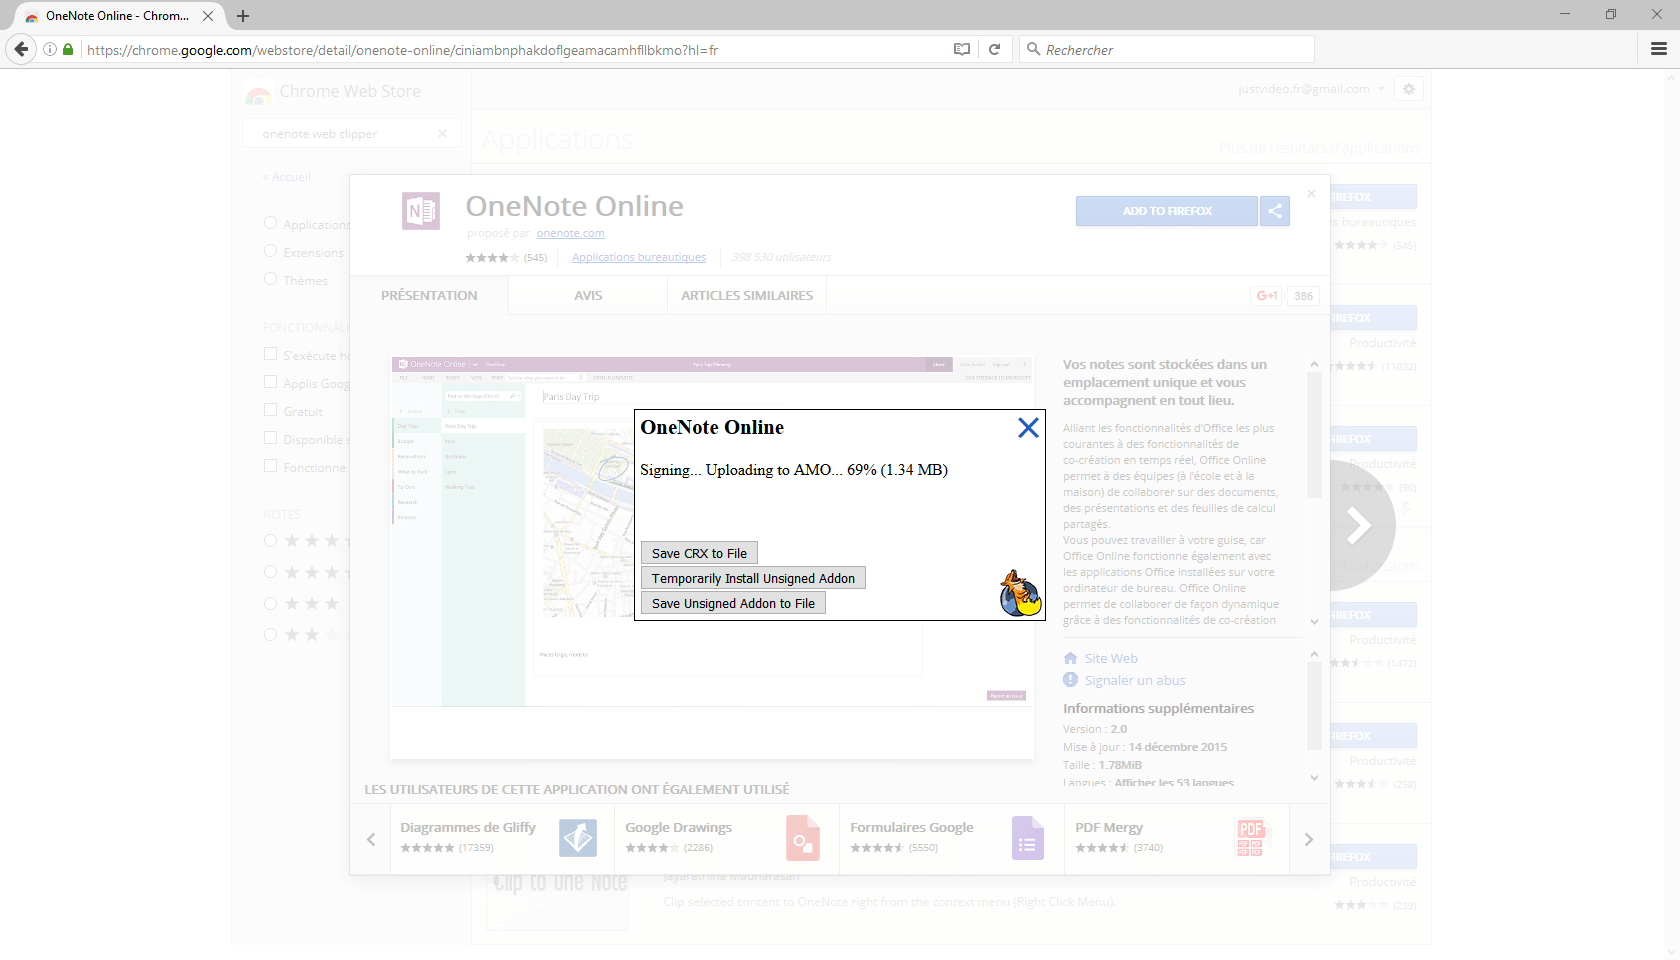This screenshot has width=1680, height=960.
Task: Click Temporarily Install Unsigned Addon
Action: [x=753, y=578]
